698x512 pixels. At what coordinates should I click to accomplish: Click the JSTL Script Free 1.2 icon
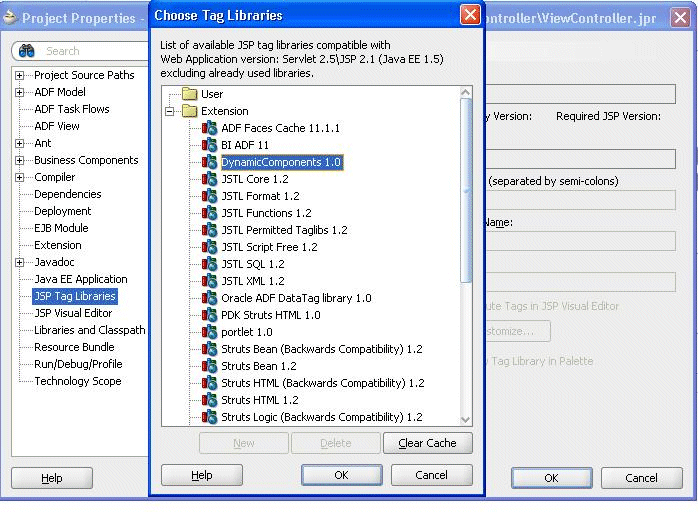click(209, 247)
